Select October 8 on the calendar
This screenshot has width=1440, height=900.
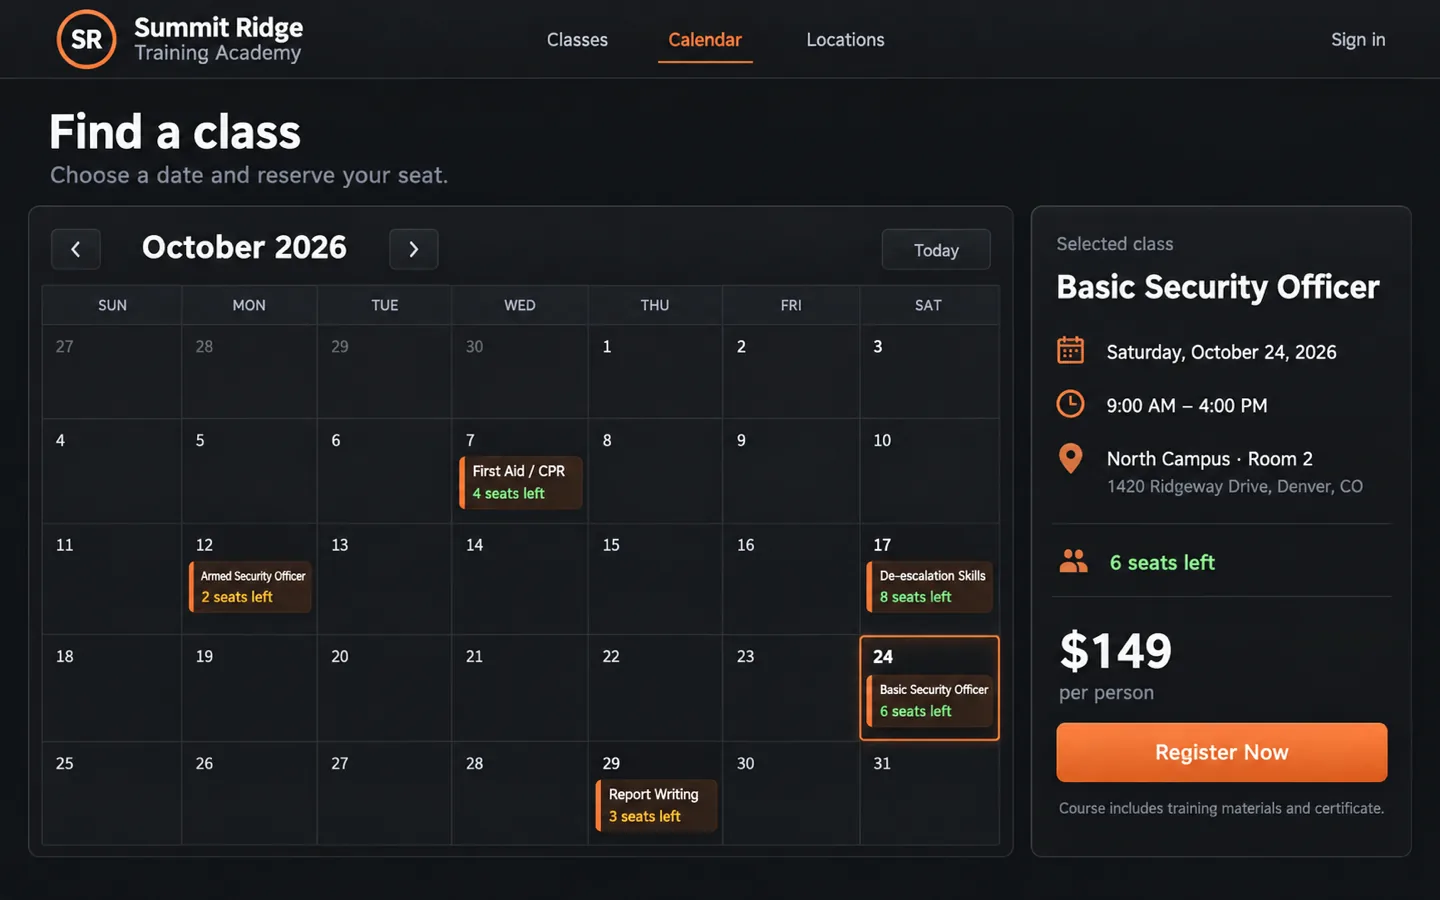point(655,471)
